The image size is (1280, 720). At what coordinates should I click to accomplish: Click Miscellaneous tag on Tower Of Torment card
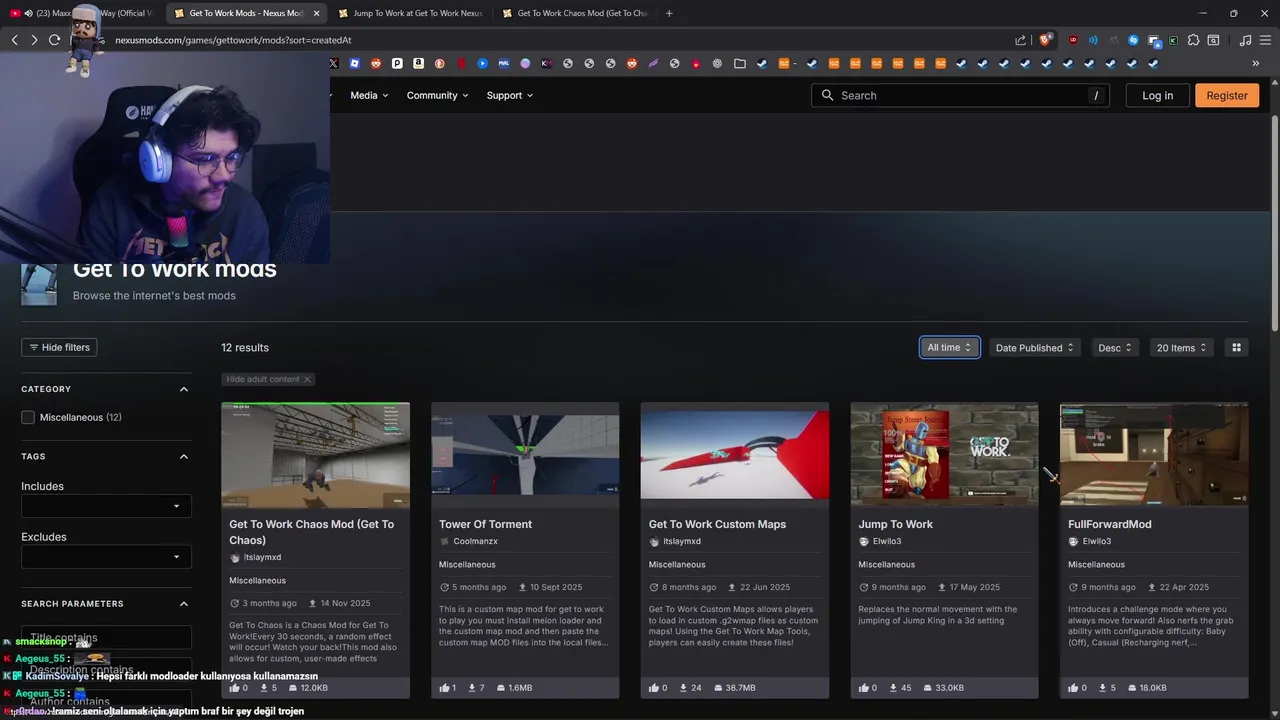pyautogui.click(x=467, y=564)
